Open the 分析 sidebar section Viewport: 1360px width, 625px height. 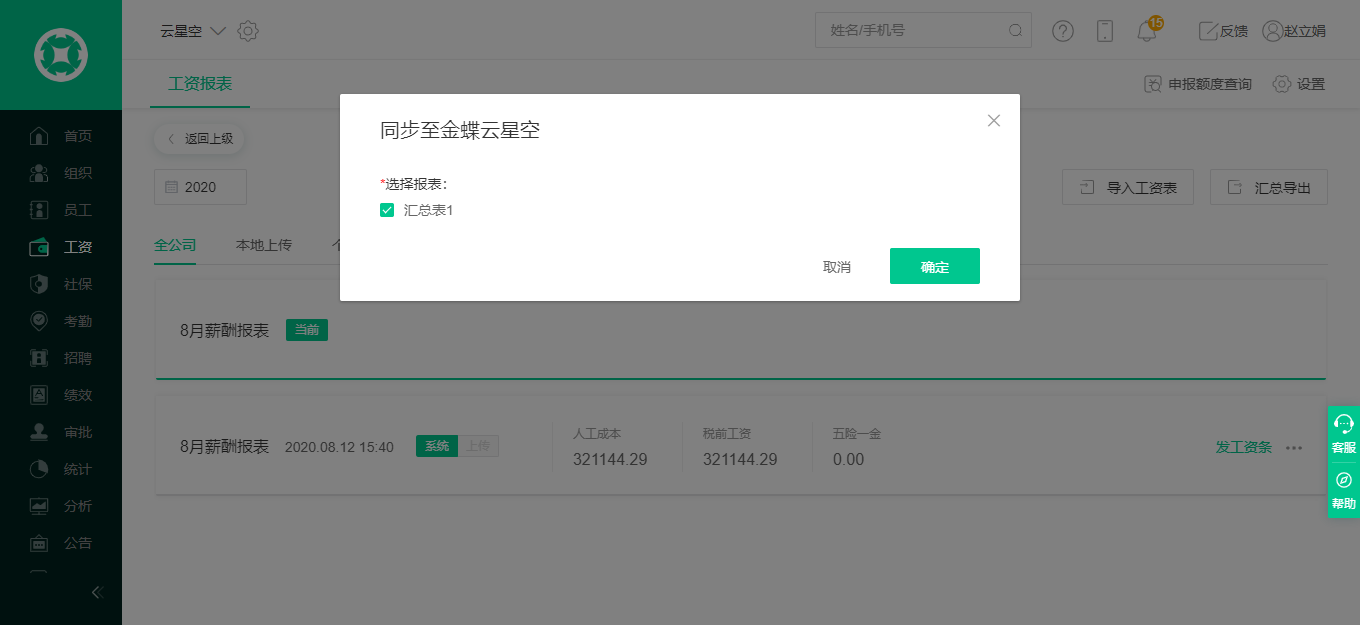pos(61,506)
